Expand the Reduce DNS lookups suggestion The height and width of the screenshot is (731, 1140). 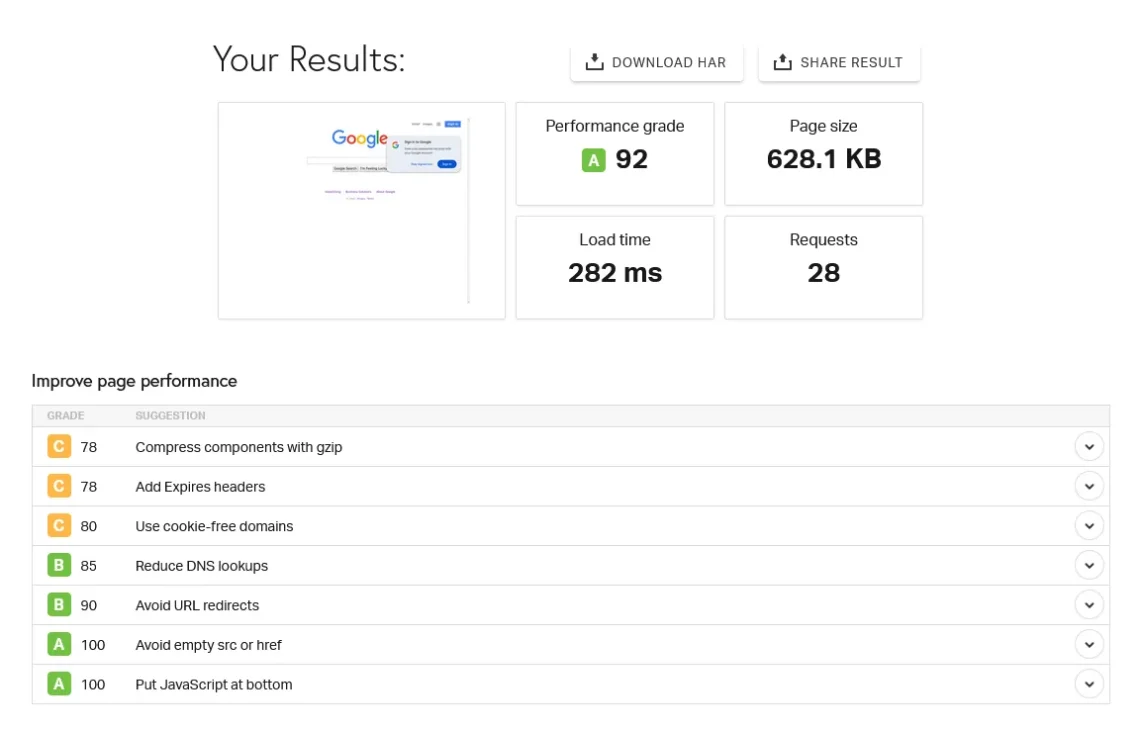pyautogui.click(x=1089, y=565)
